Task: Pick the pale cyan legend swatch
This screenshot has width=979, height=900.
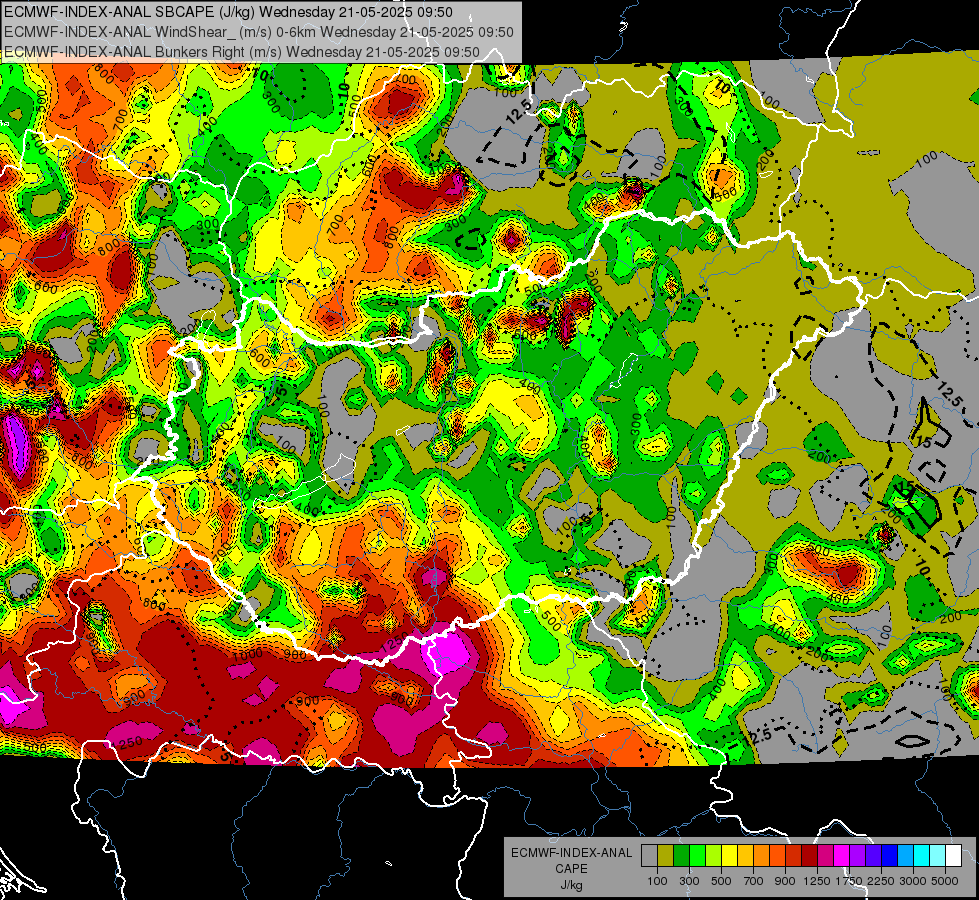Action: (938, 856)
